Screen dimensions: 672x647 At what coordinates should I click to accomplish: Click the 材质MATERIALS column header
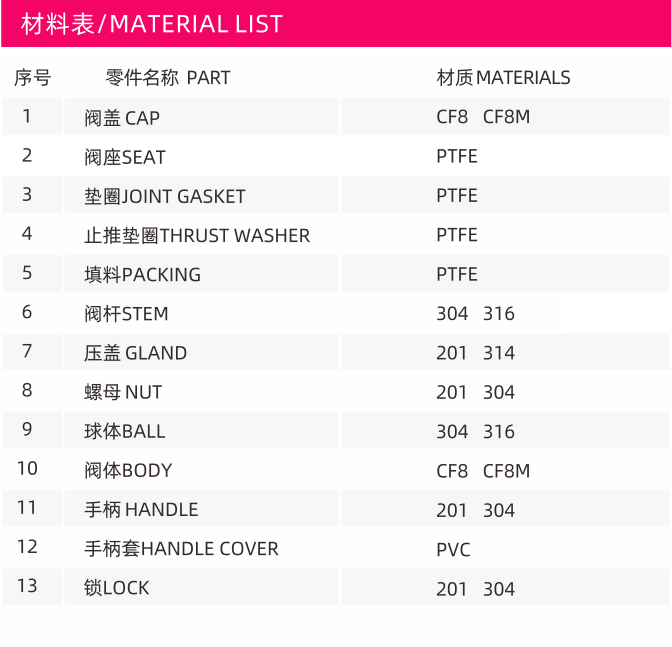504,78
